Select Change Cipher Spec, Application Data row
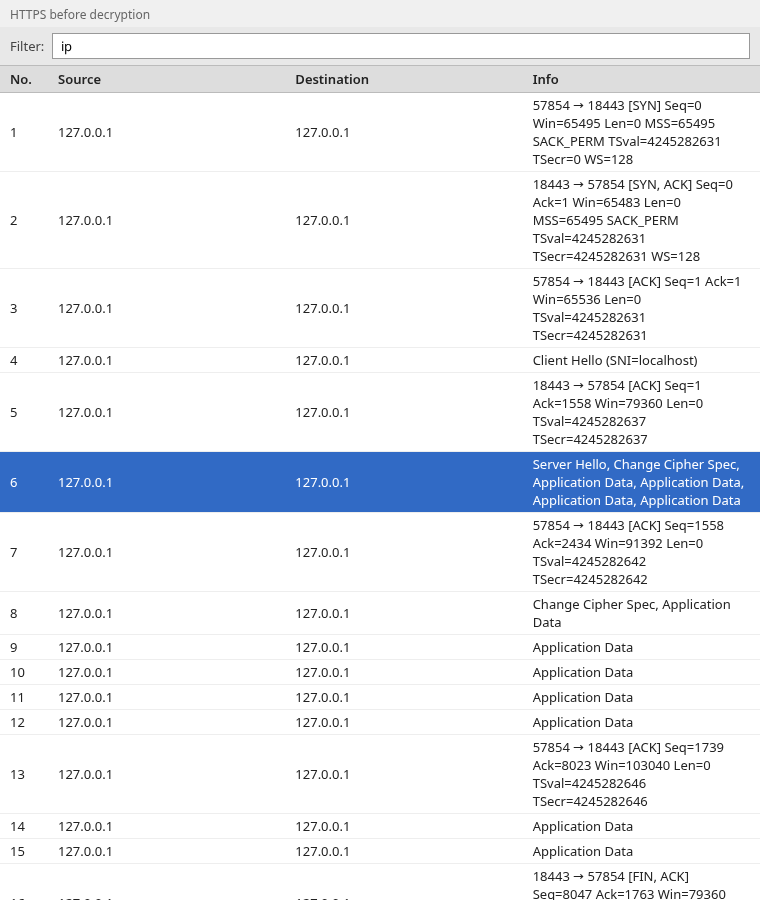This screenshot has height=900, width=760. [380, 614]
